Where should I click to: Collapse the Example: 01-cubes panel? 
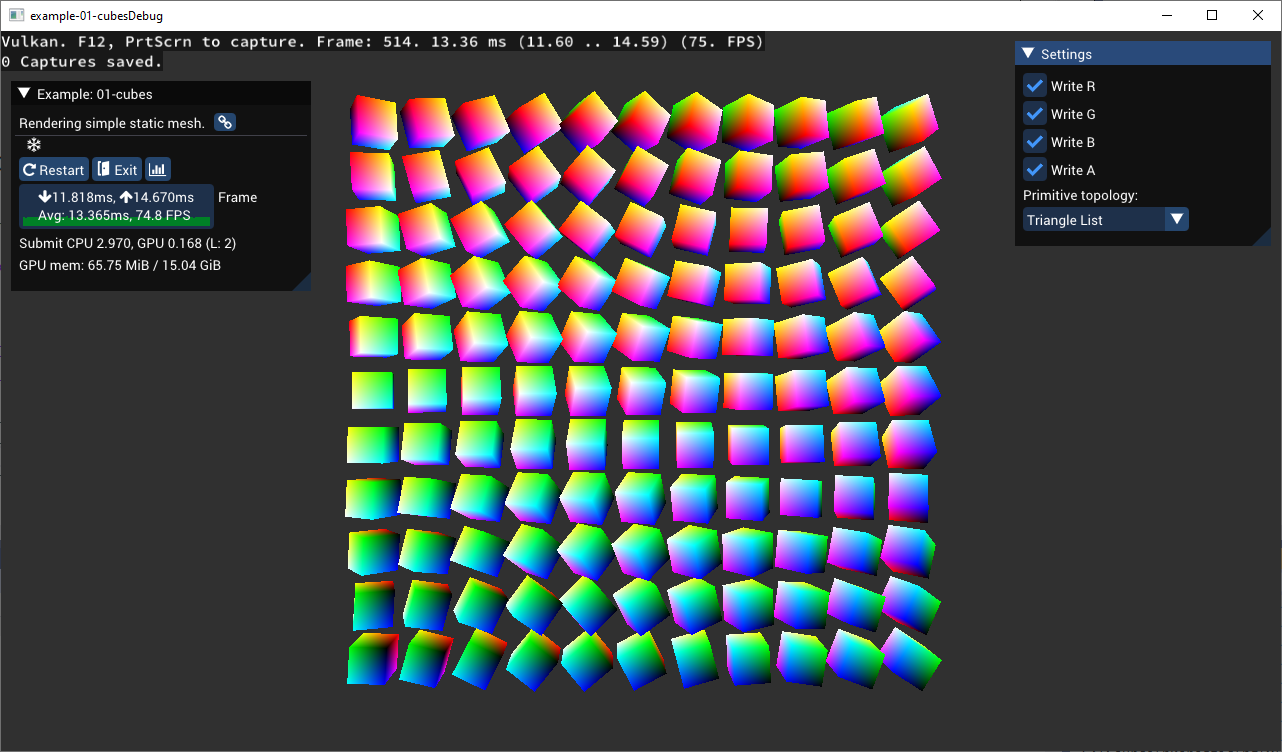(x=22, y=93)
